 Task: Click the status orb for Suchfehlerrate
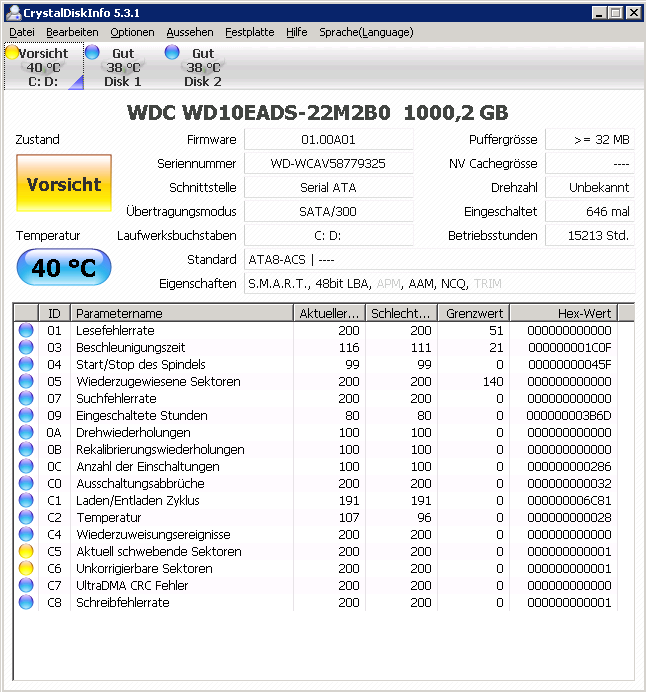click(26, 399)
